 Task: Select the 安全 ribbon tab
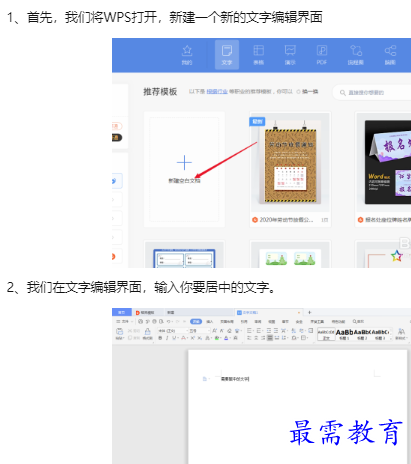click(x=299, y=321)
